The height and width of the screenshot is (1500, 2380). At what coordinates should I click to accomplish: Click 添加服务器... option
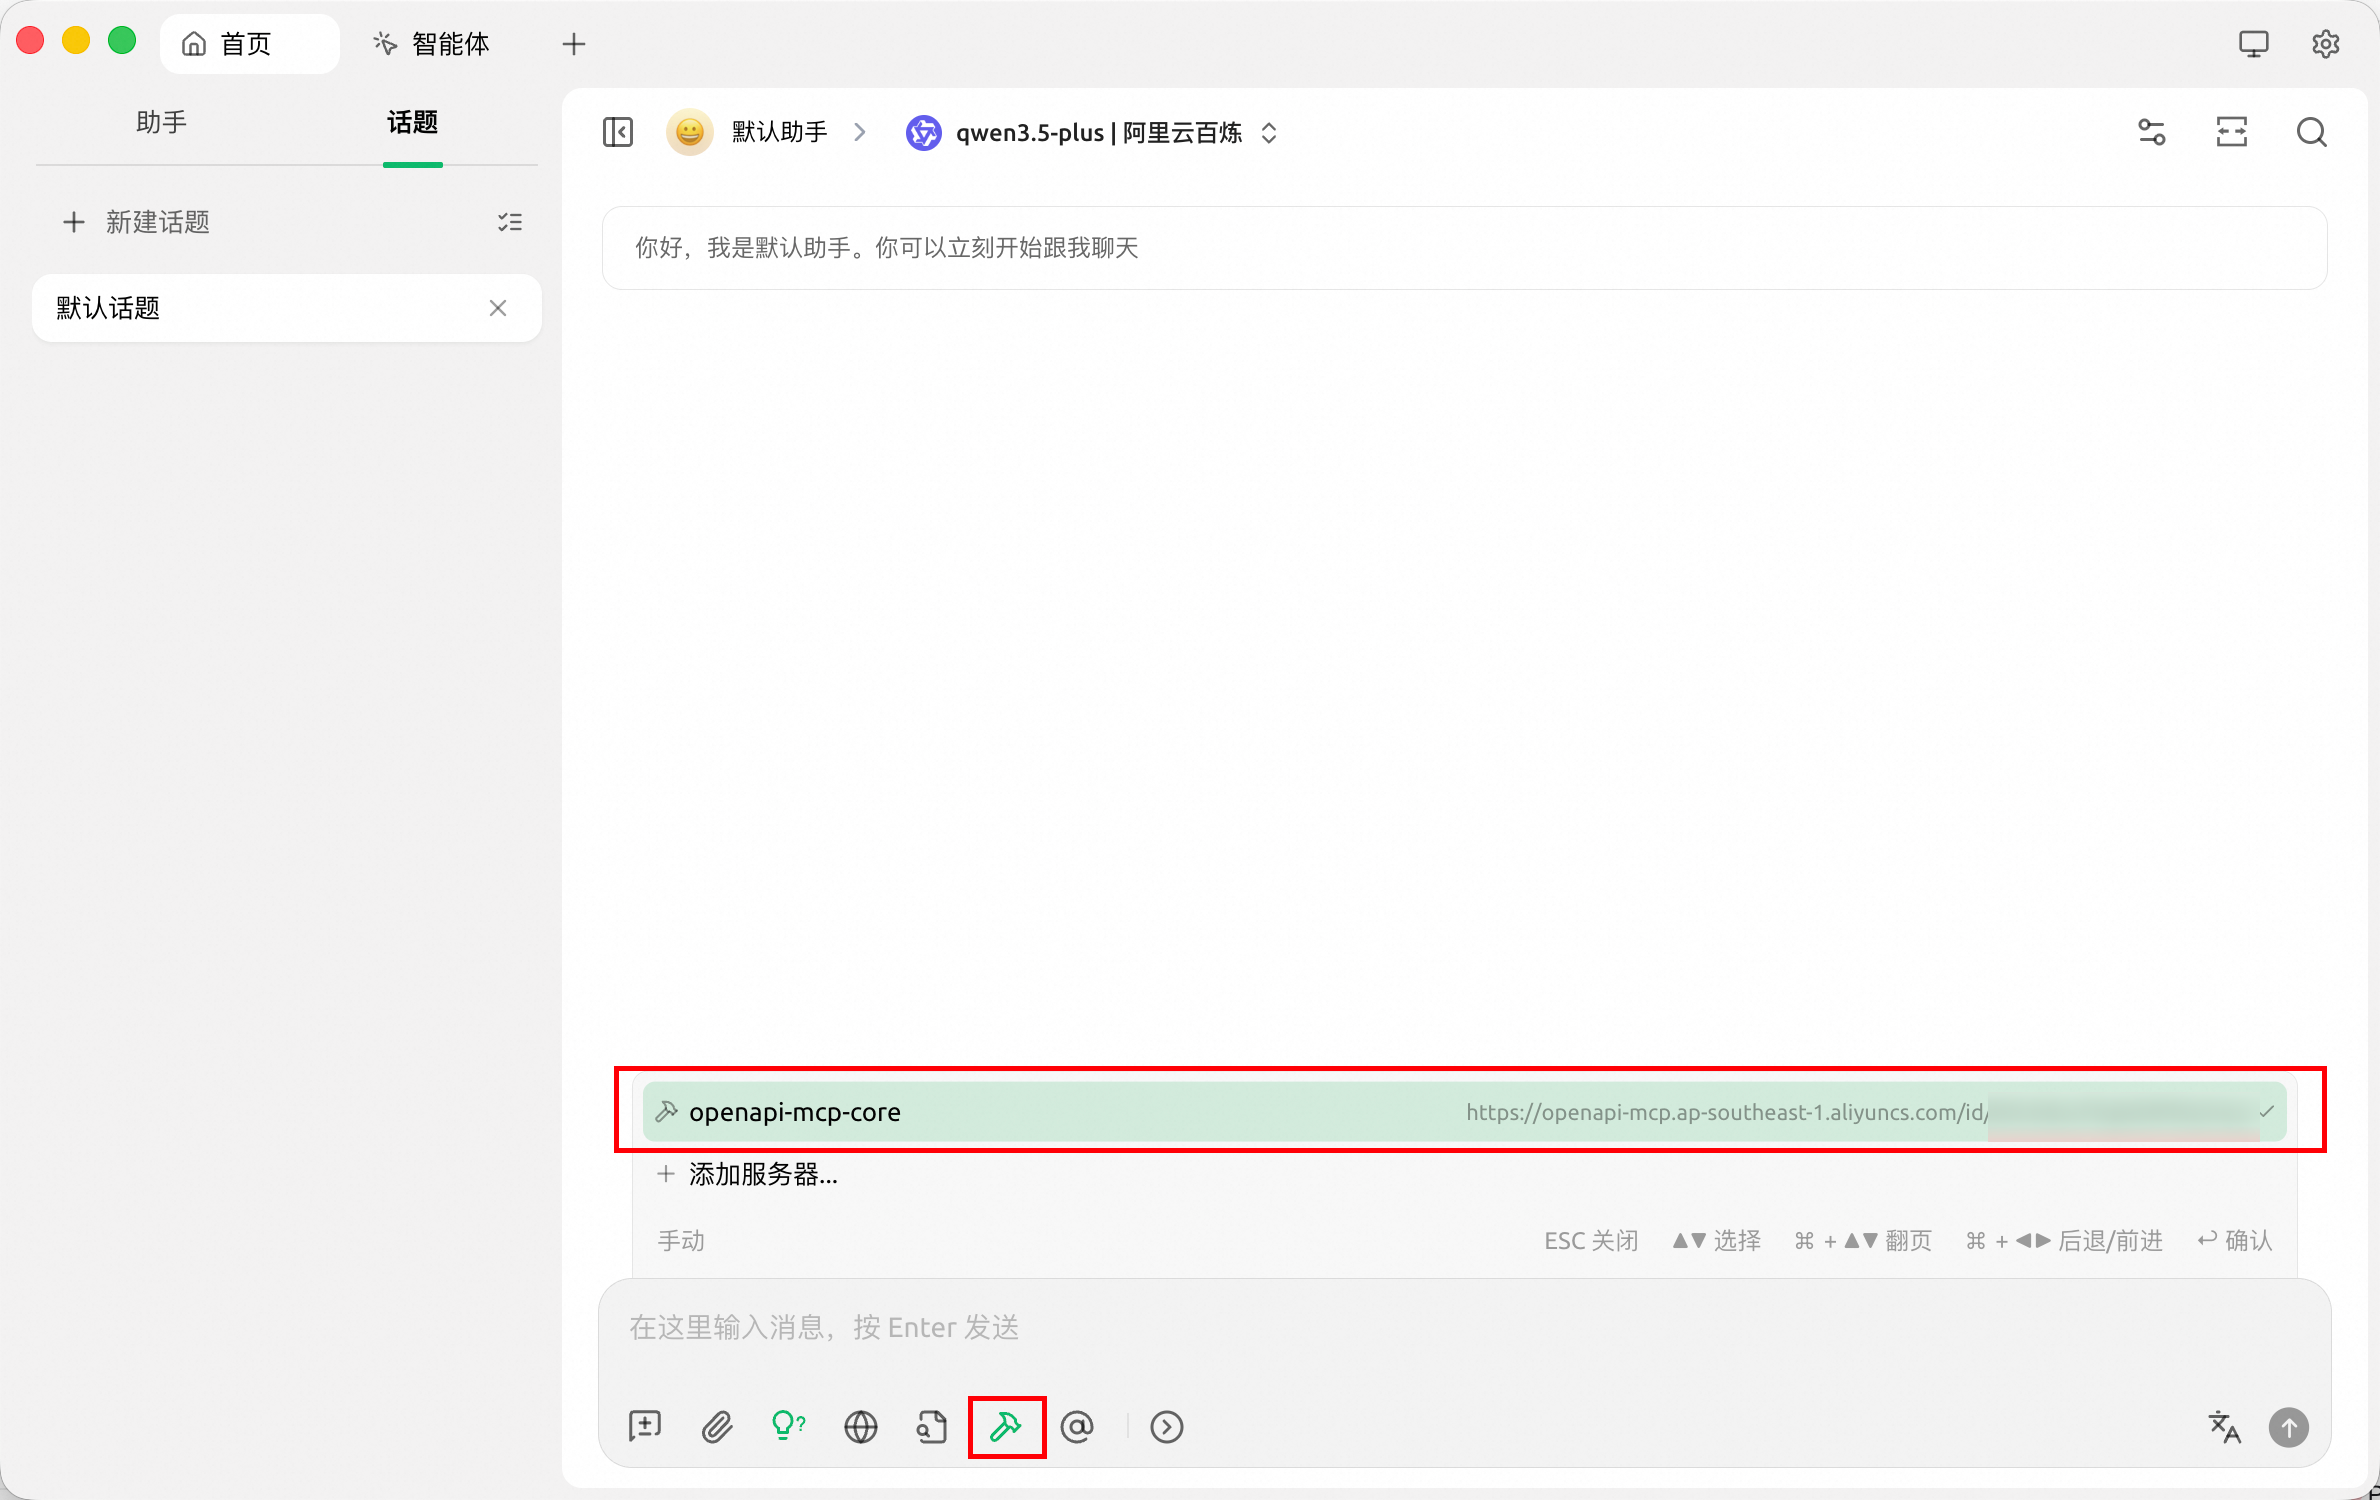pos(762,1174)
